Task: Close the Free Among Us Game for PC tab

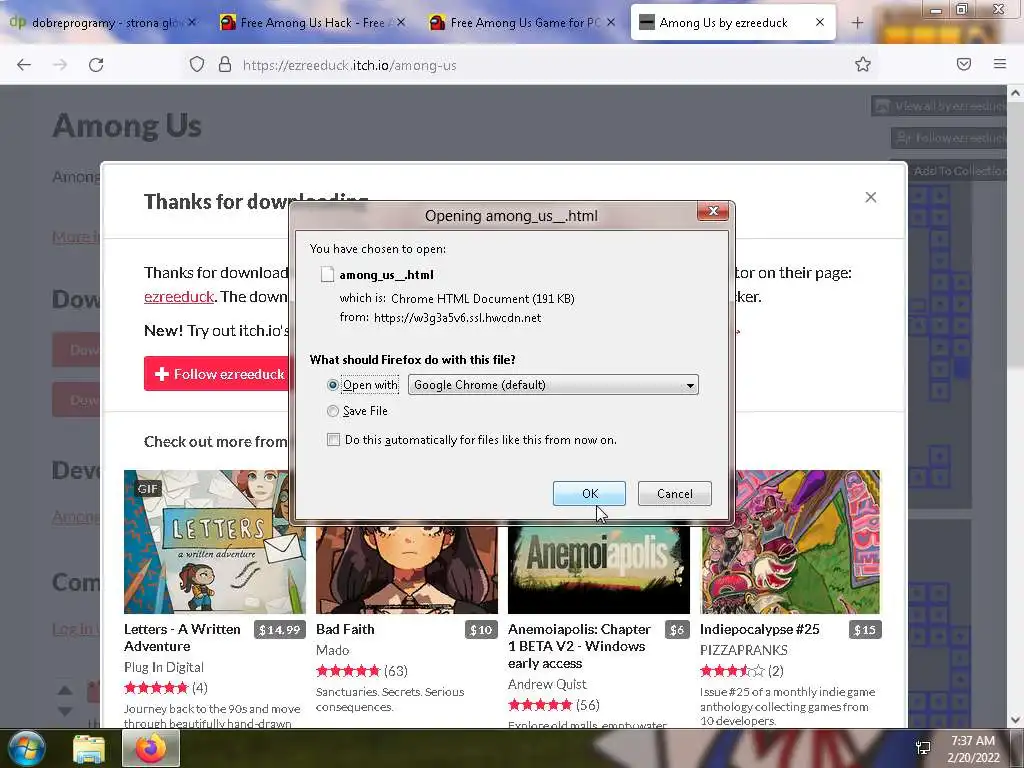Action: point(611,22)
